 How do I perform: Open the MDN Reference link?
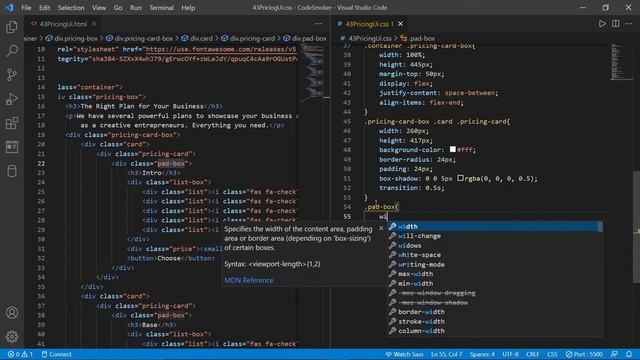coord(249,280)
